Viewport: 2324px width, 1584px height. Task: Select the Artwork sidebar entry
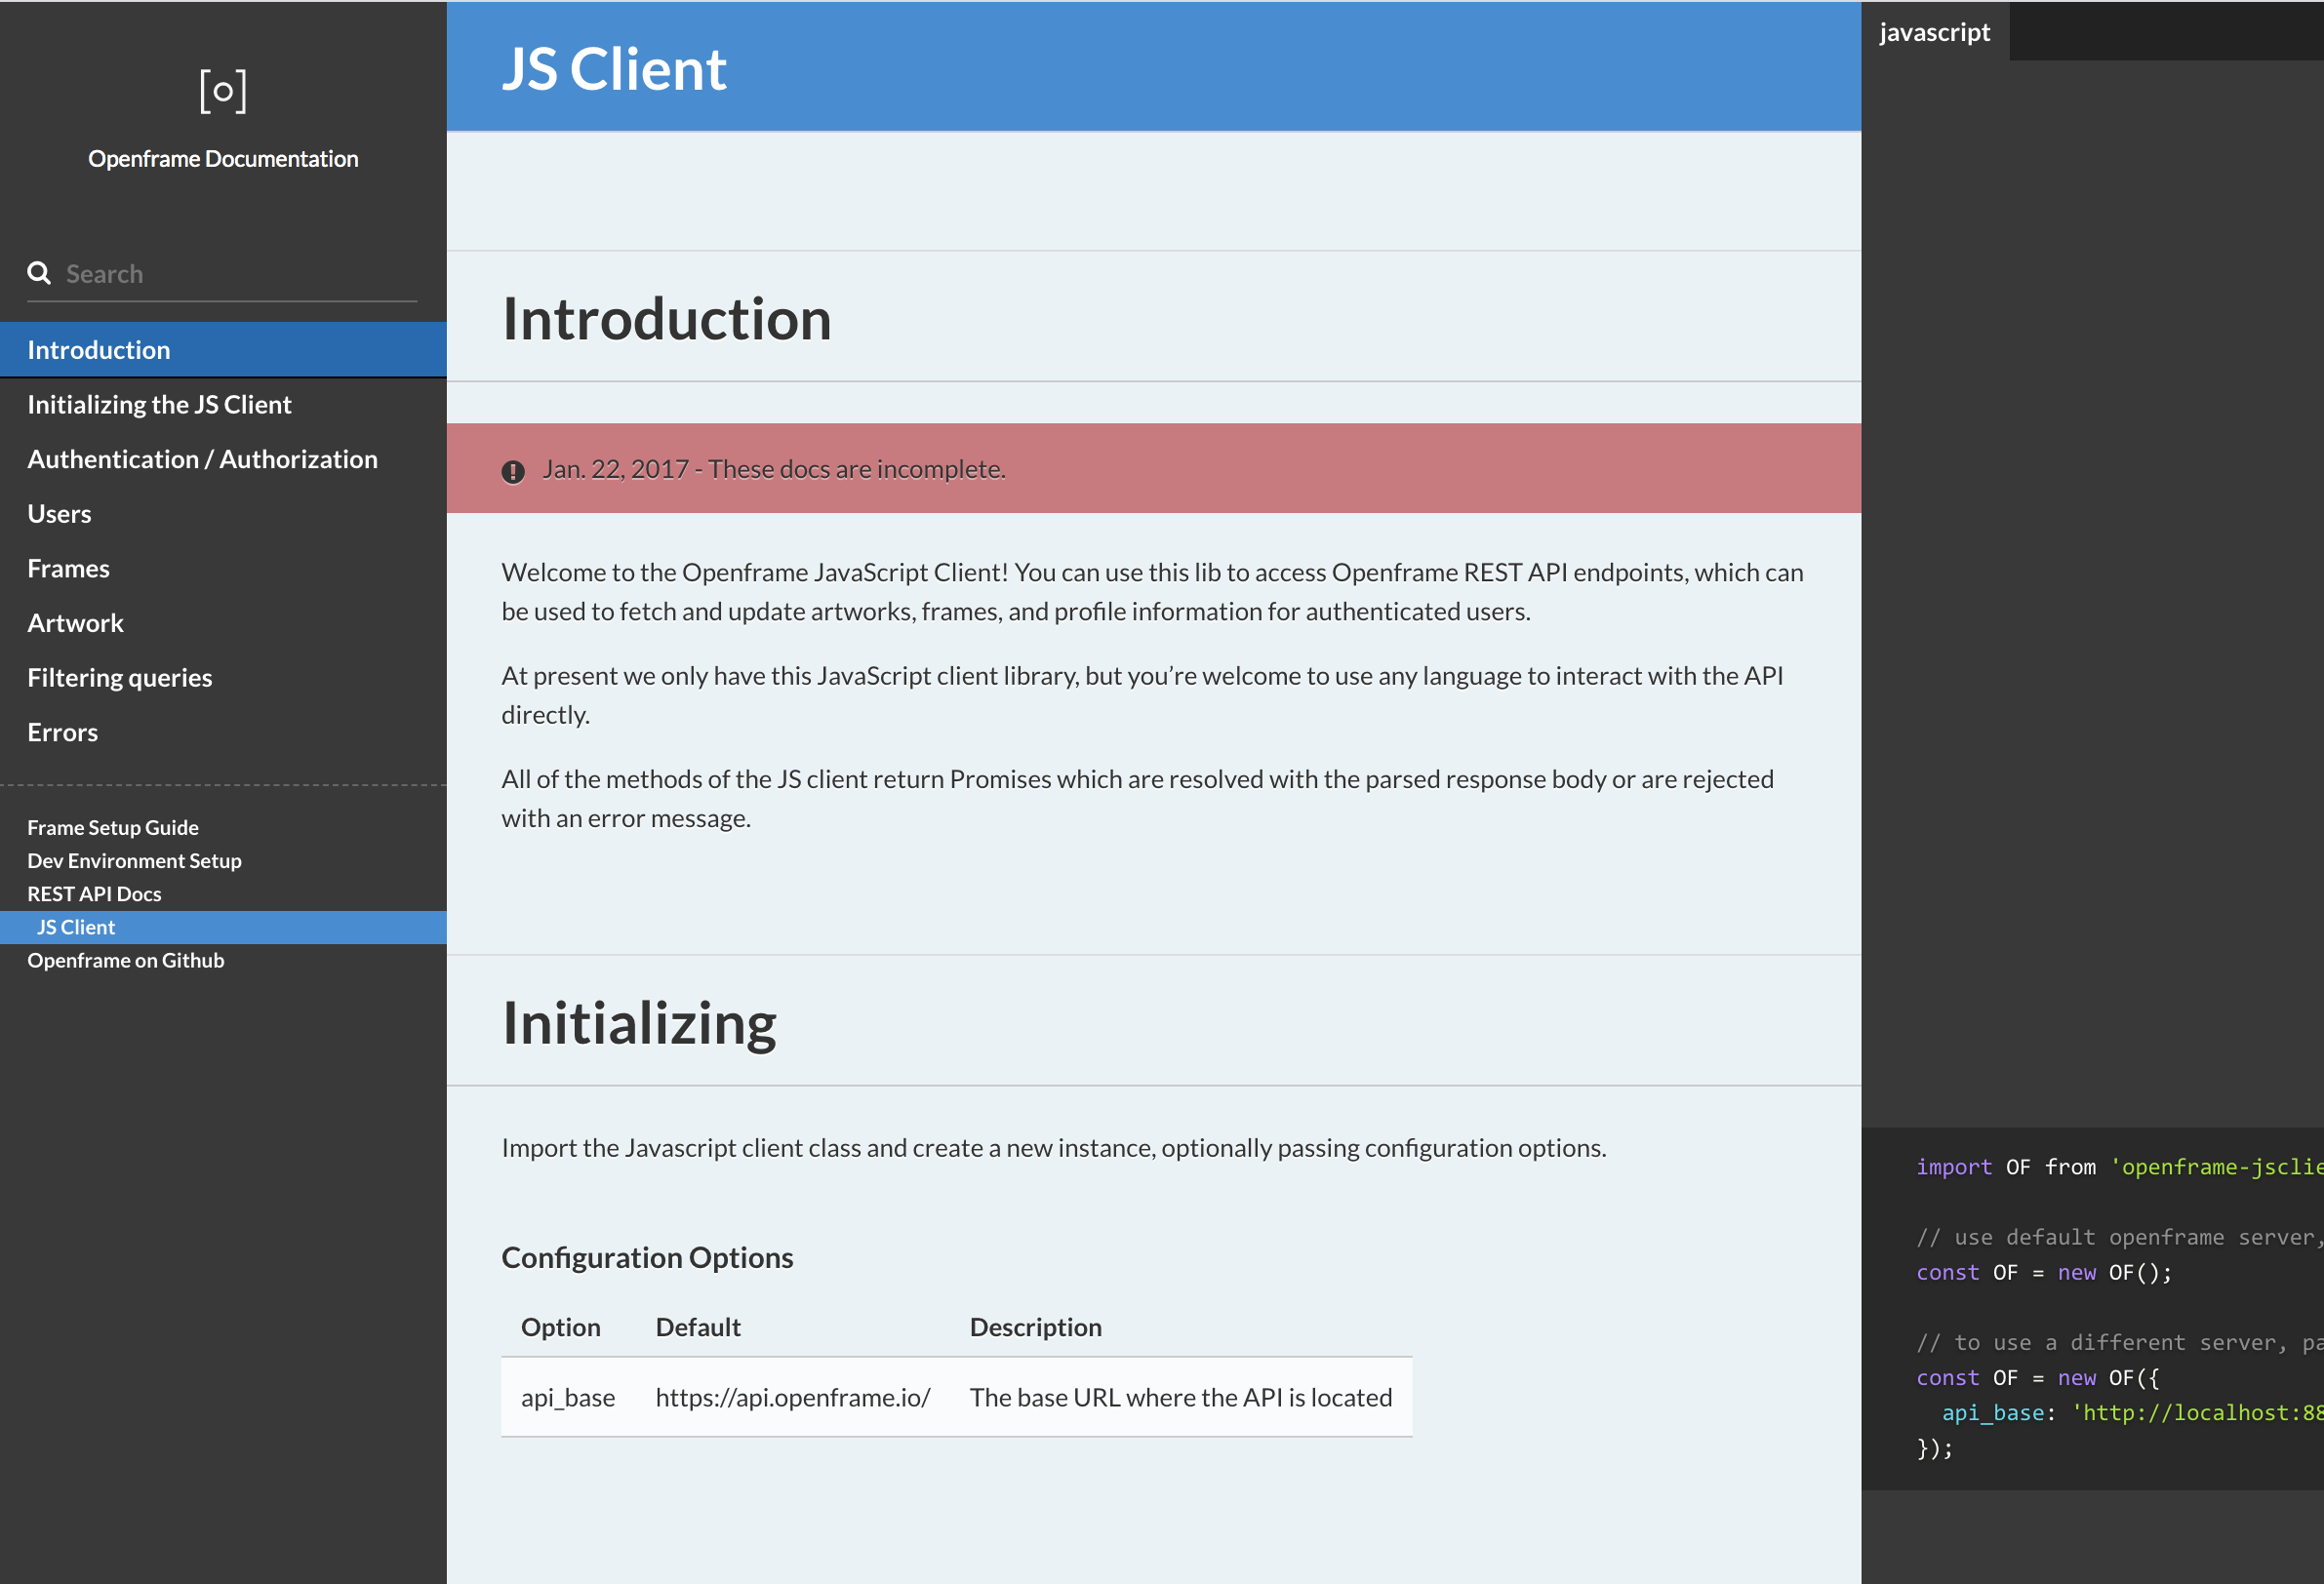(x=75, y=622)
